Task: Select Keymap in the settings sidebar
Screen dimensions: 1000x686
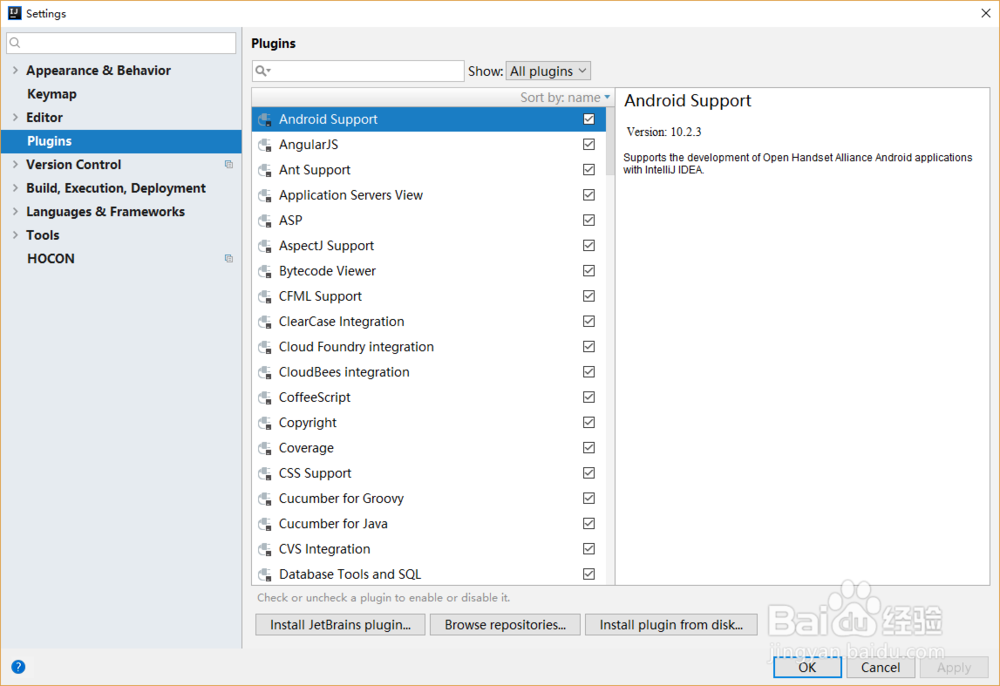Action: 52,94
